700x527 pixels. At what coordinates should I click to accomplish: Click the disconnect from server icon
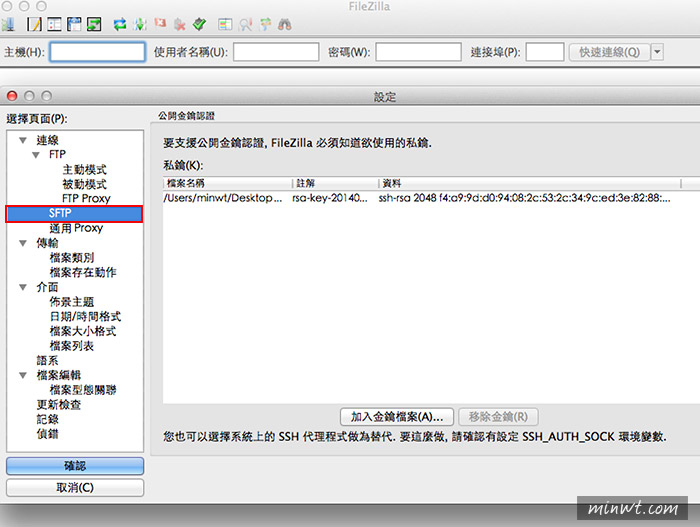click(x=179, y=24)
